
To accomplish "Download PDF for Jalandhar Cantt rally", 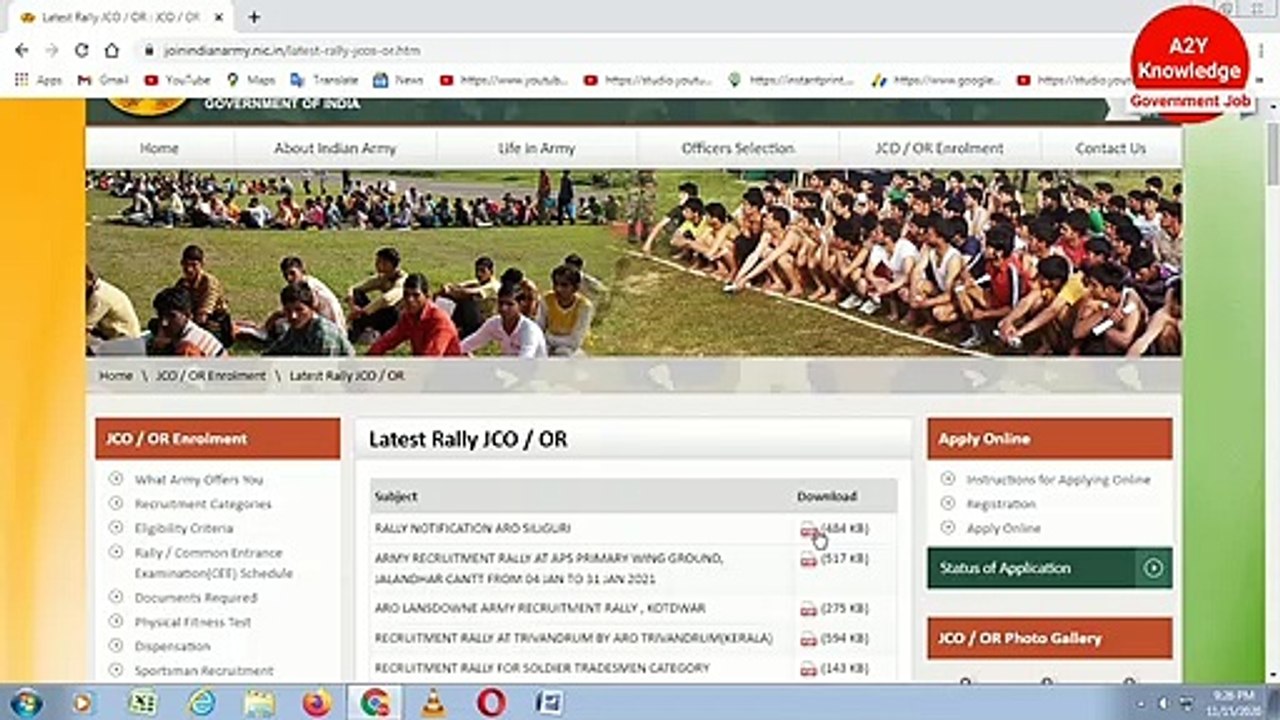I will [808, 560].
